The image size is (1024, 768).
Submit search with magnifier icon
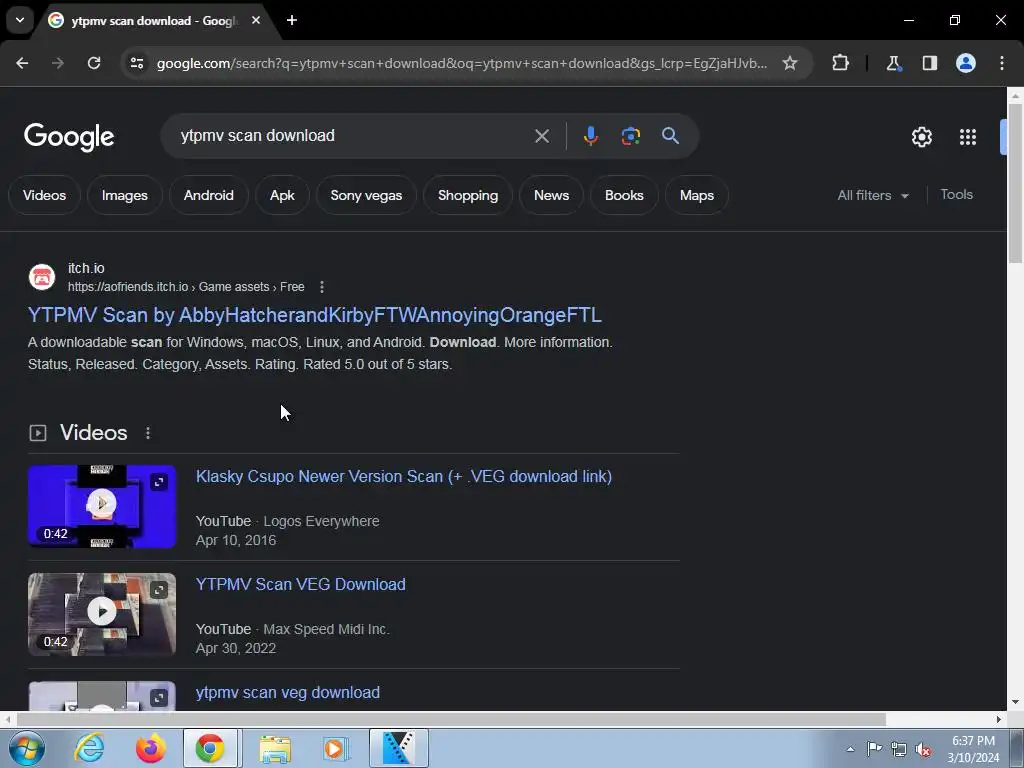[670, 136]
